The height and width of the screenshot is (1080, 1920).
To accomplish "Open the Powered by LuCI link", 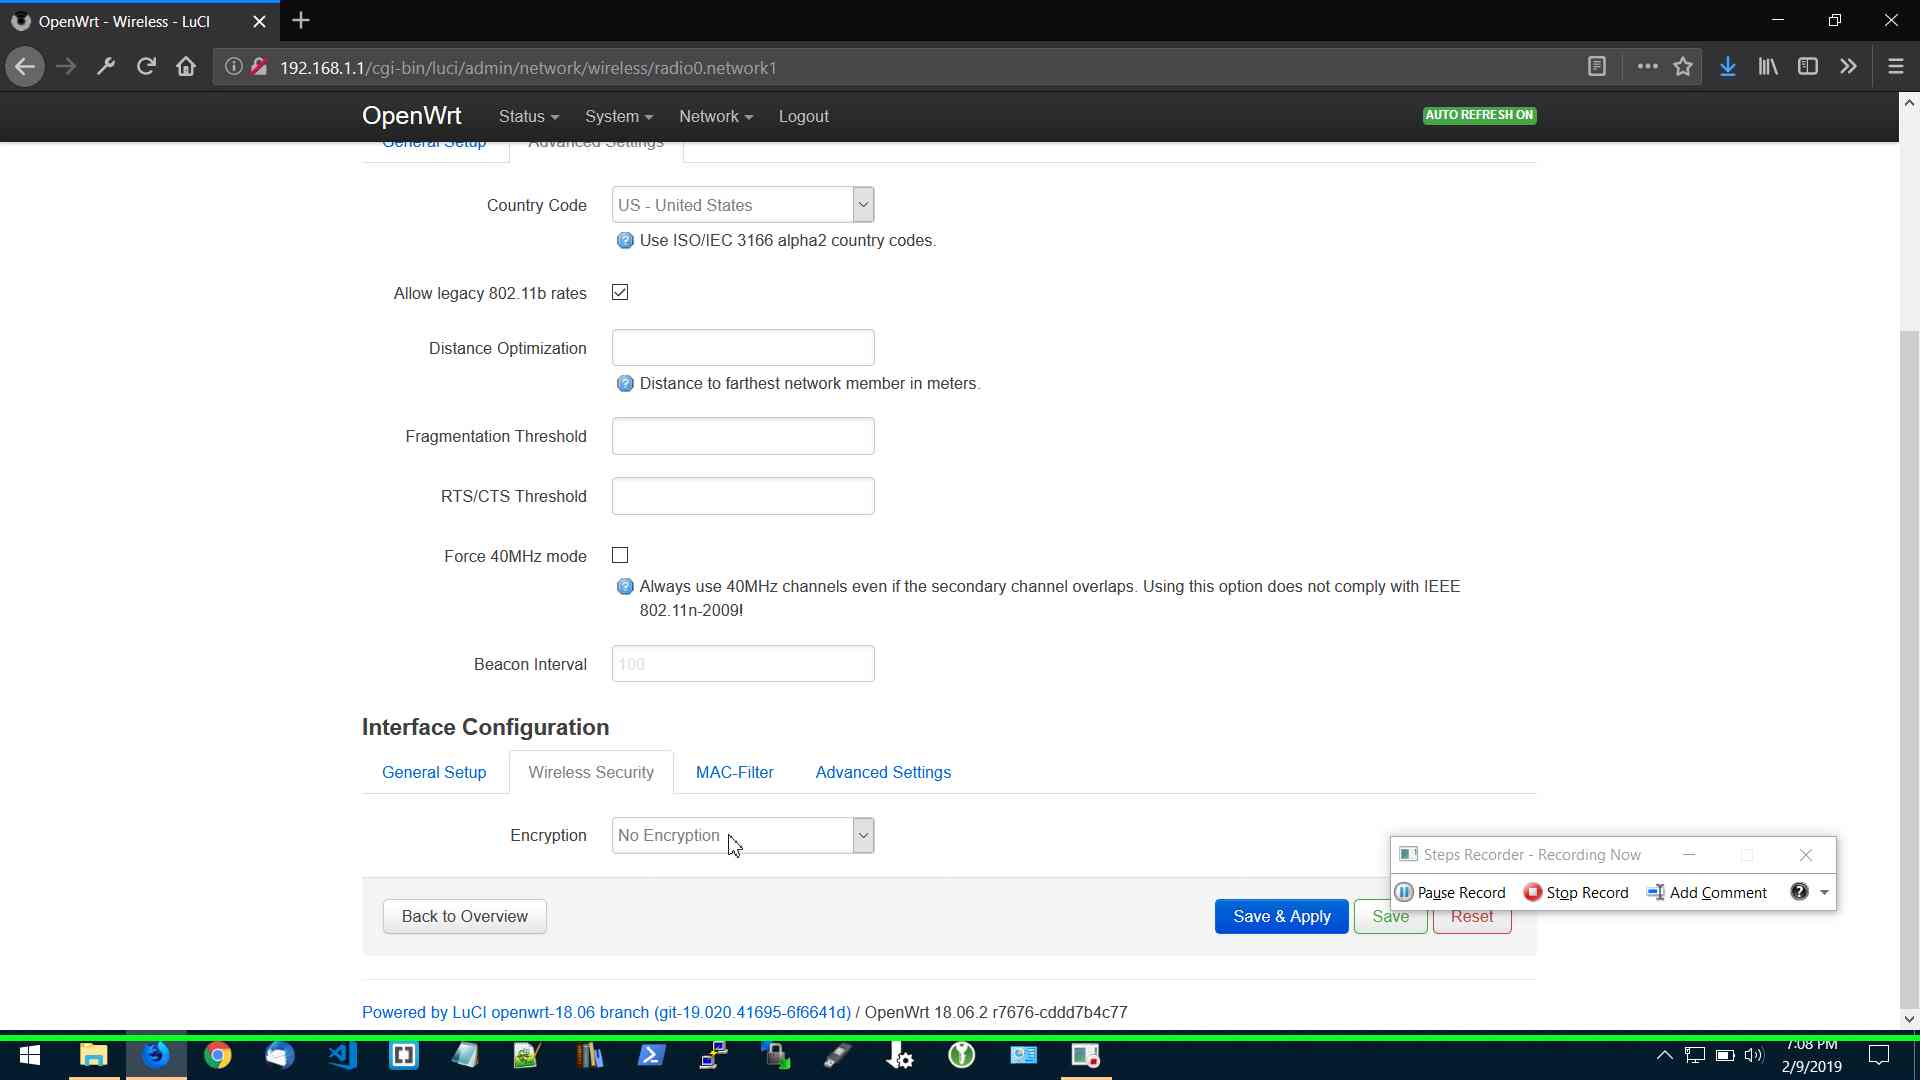I will tap(606, 1012).
